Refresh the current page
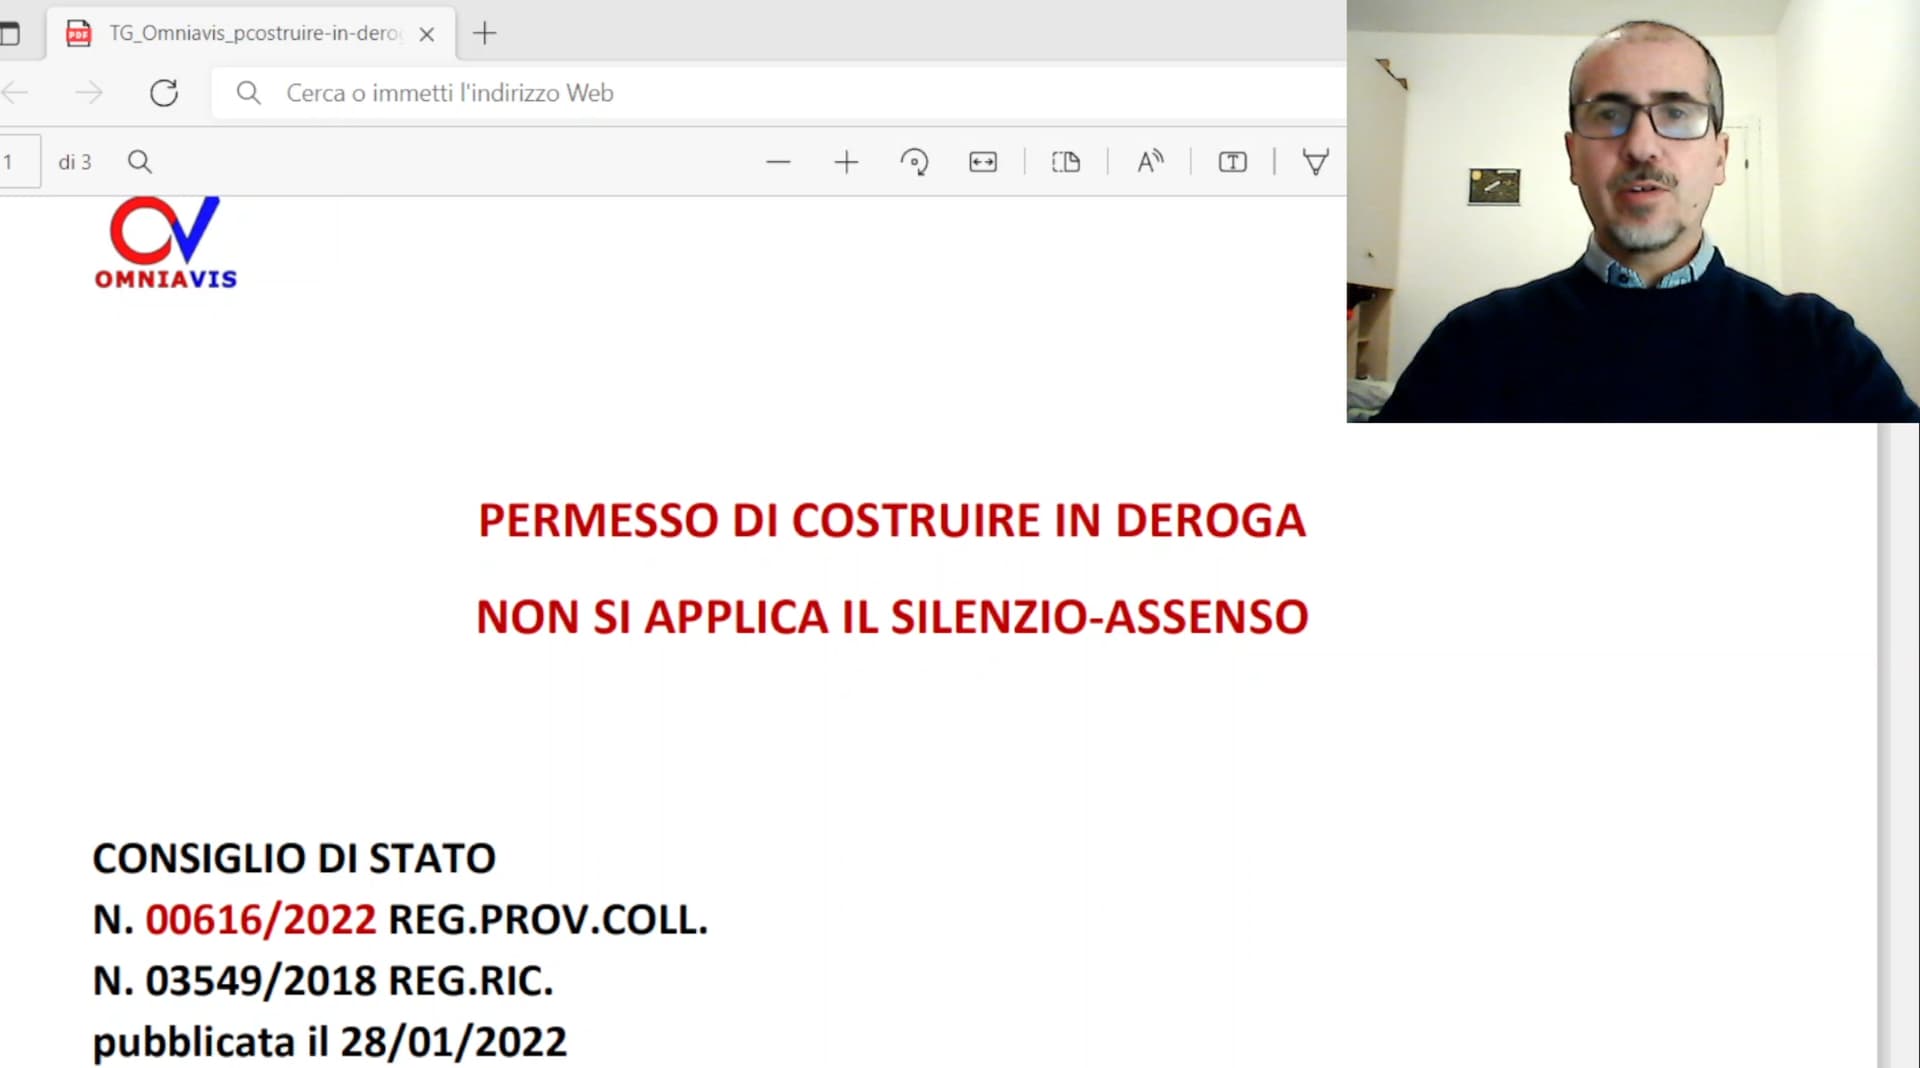The height and width of the screenshot is (1068, 1920). (164, 93)
